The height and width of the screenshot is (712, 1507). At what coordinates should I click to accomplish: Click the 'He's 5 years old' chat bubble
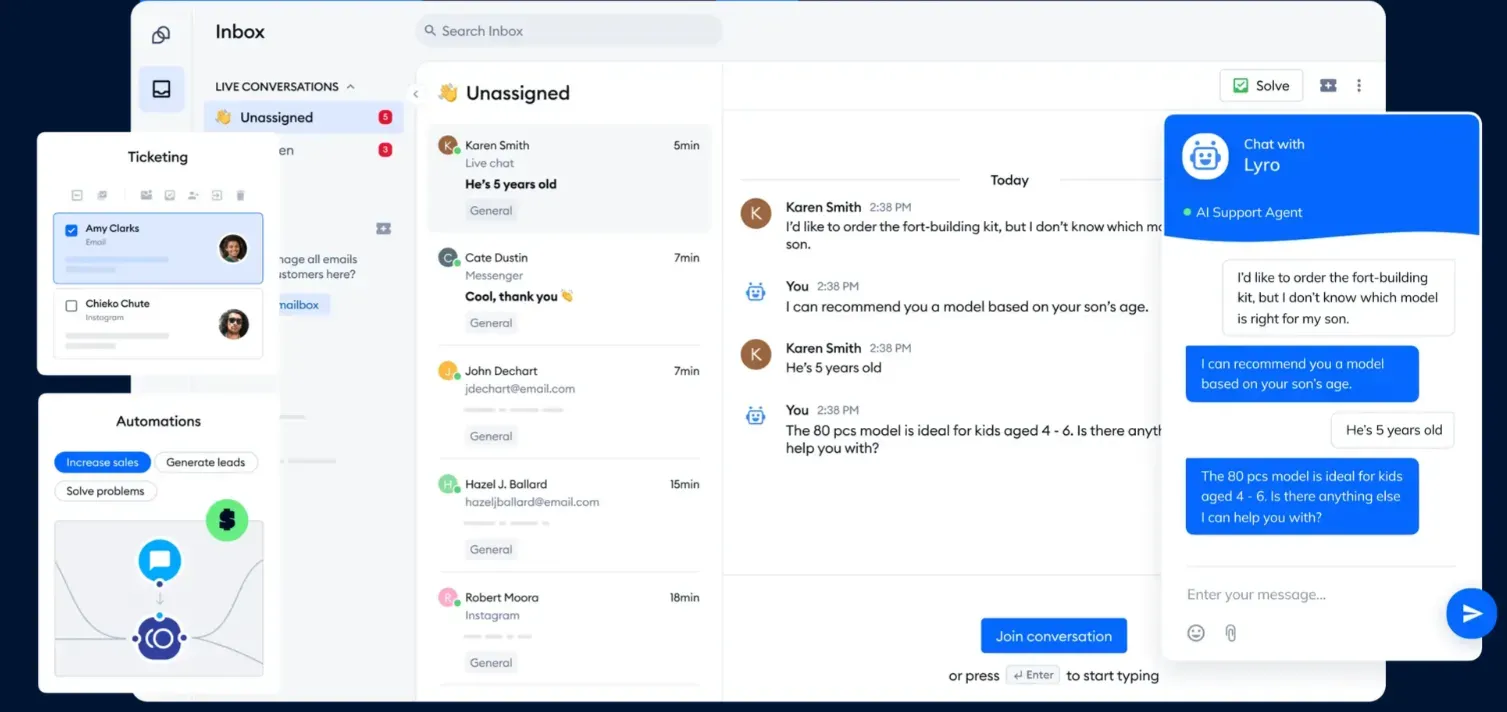point(1393,430)
